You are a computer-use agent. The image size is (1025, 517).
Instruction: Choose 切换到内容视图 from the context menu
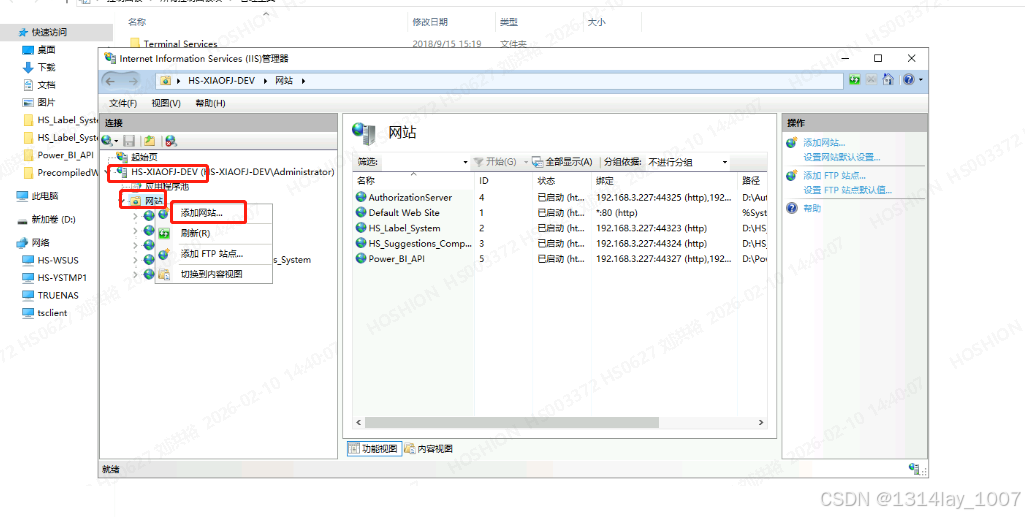(x=213, y=274)
